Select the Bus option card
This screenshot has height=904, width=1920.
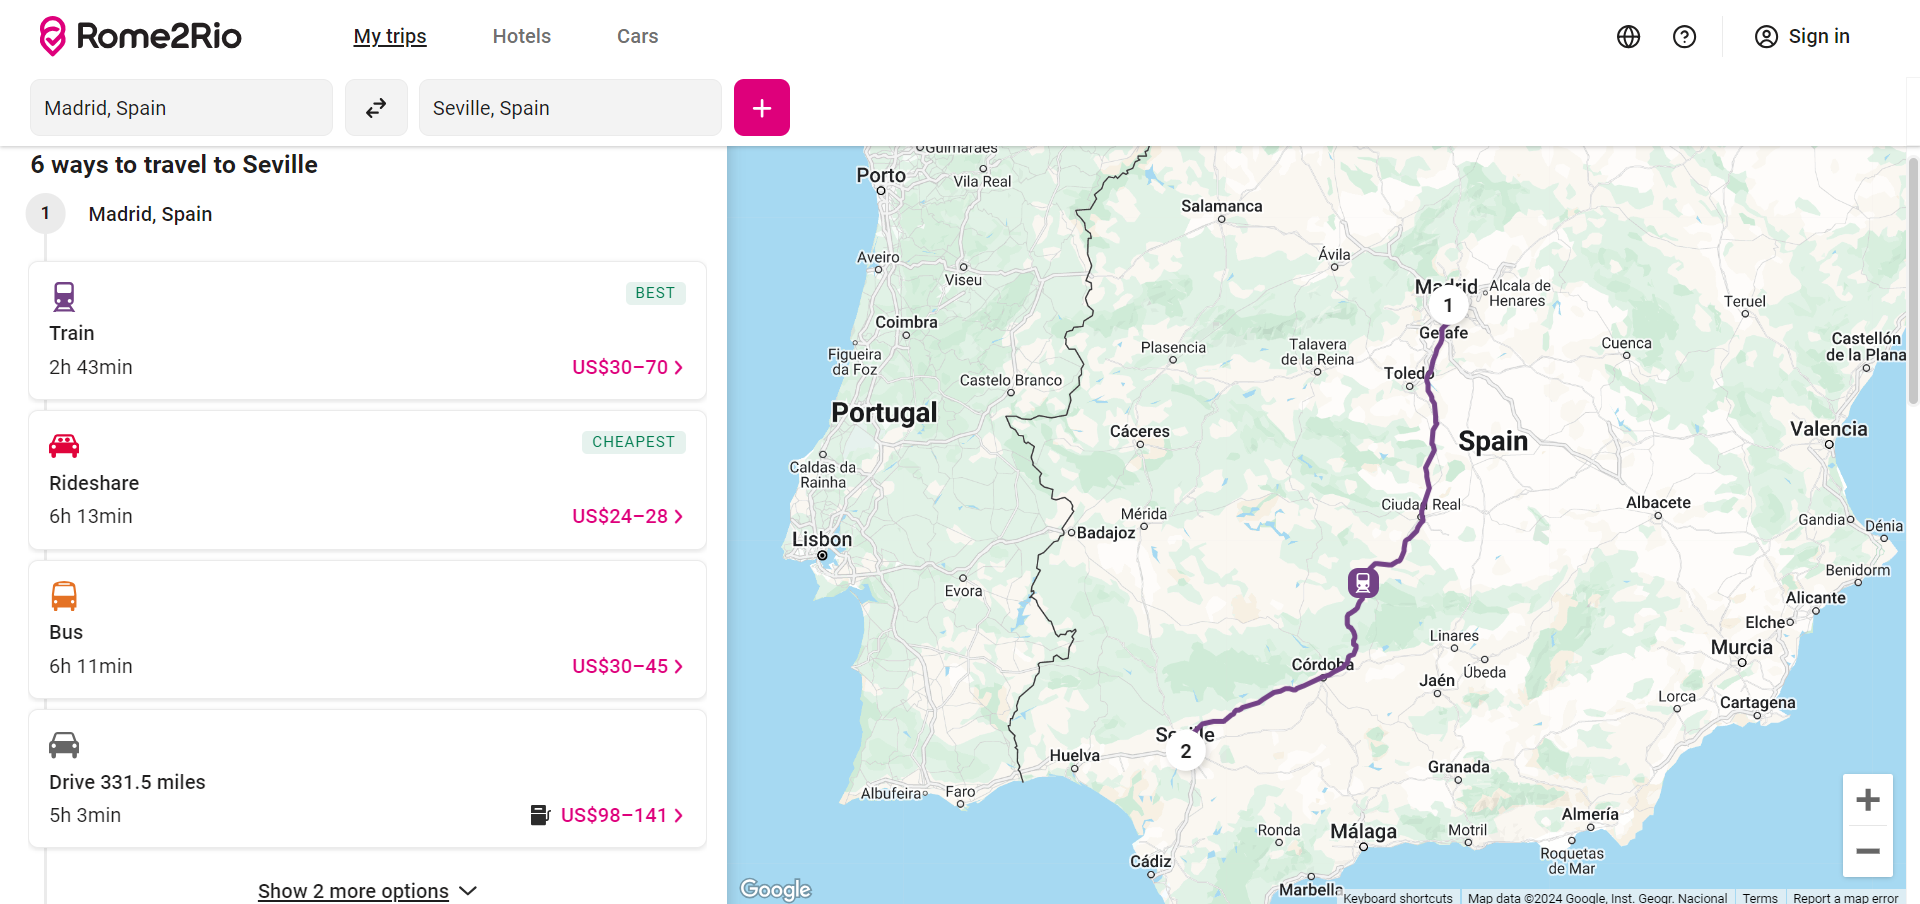(x=368, y=630)
